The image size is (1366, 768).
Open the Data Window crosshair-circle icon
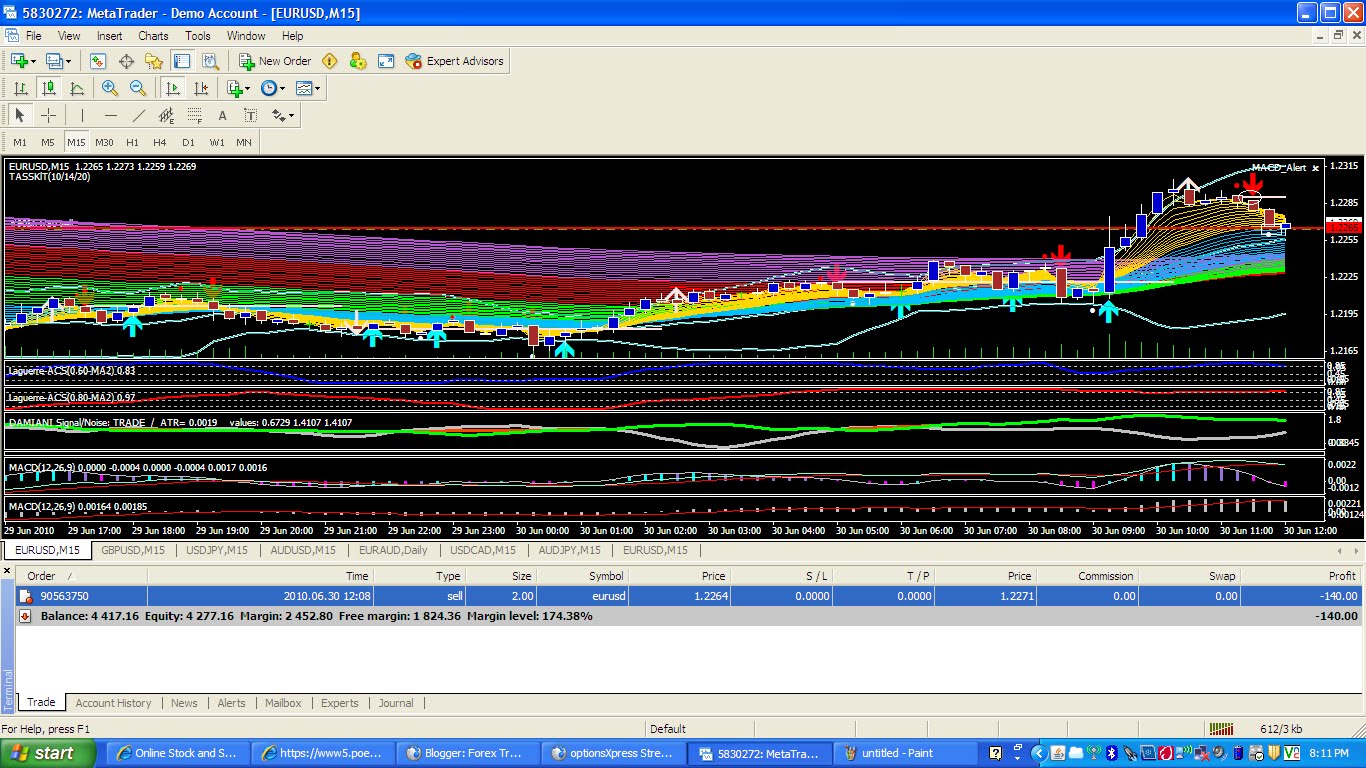click(126, 61)
